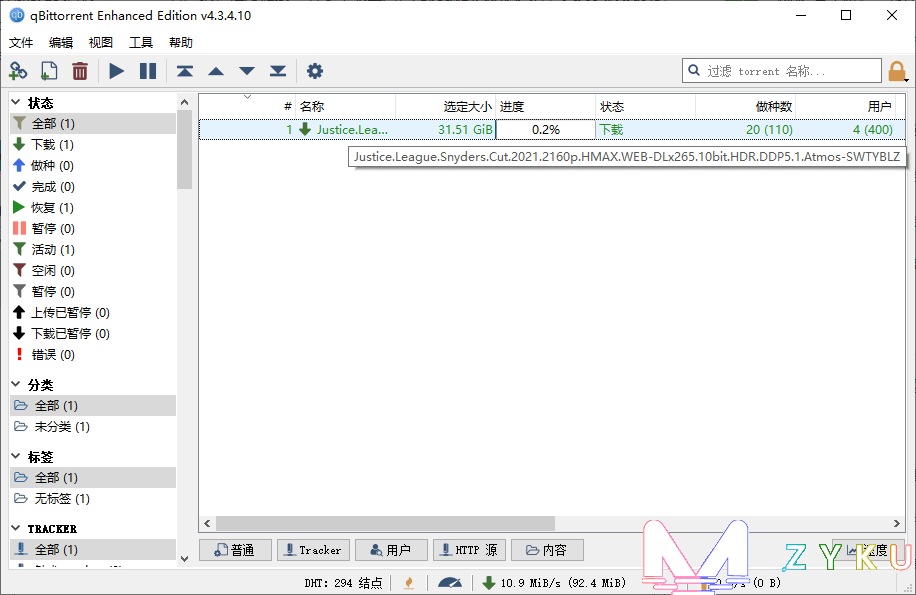Move torrent down in queue
The image size is (916, 595).
tap(247, 71)
